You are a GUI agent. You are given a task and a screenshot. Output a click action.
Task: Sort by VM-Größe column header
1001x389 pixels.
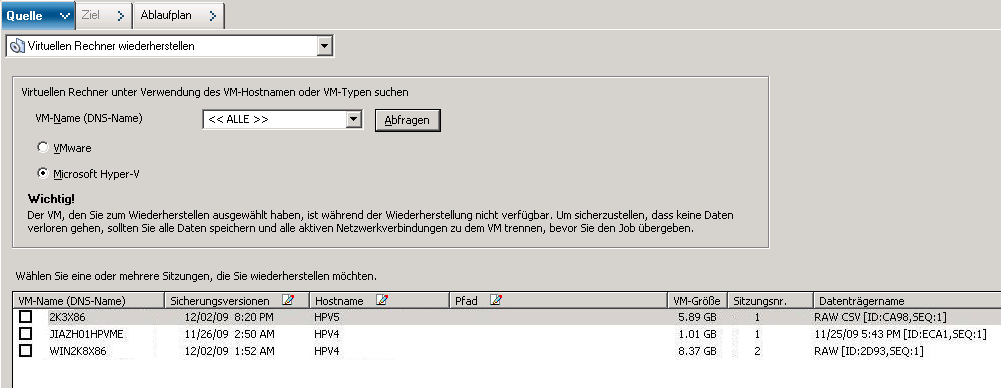tap(696, 301)
